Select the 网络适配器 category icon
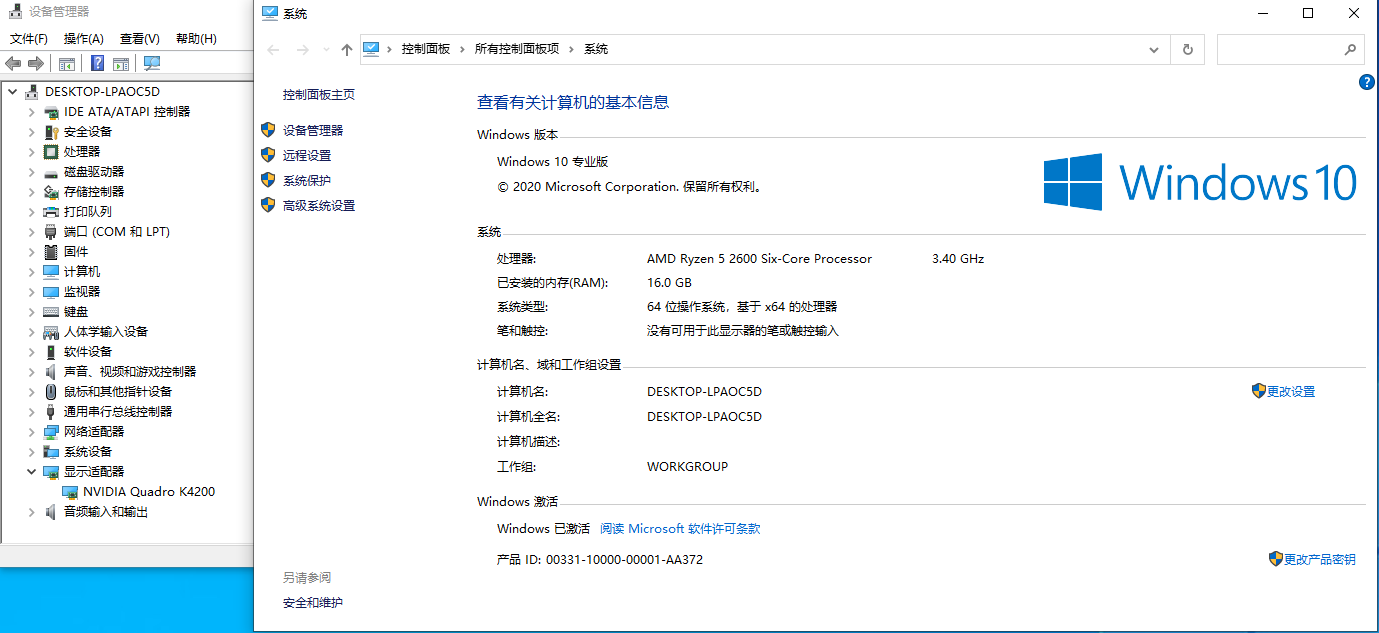Screen dimensions: 1379x633 click(51, 431)
